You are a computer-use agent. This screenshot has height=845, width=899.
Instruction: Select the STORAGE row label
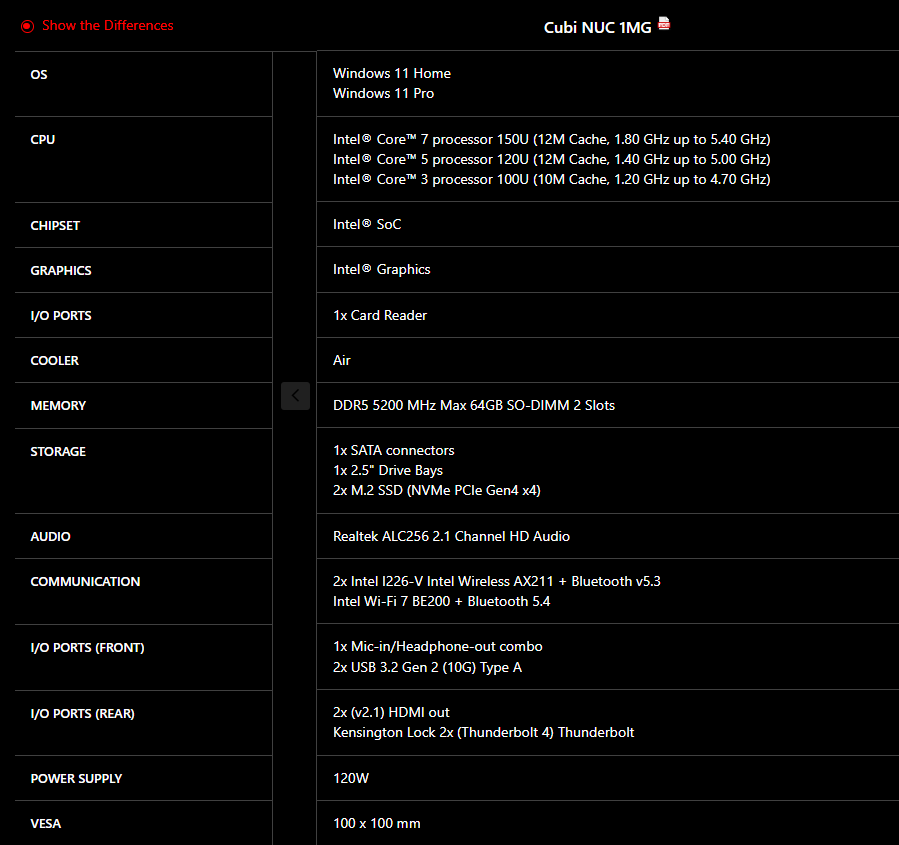pos(58,452)
